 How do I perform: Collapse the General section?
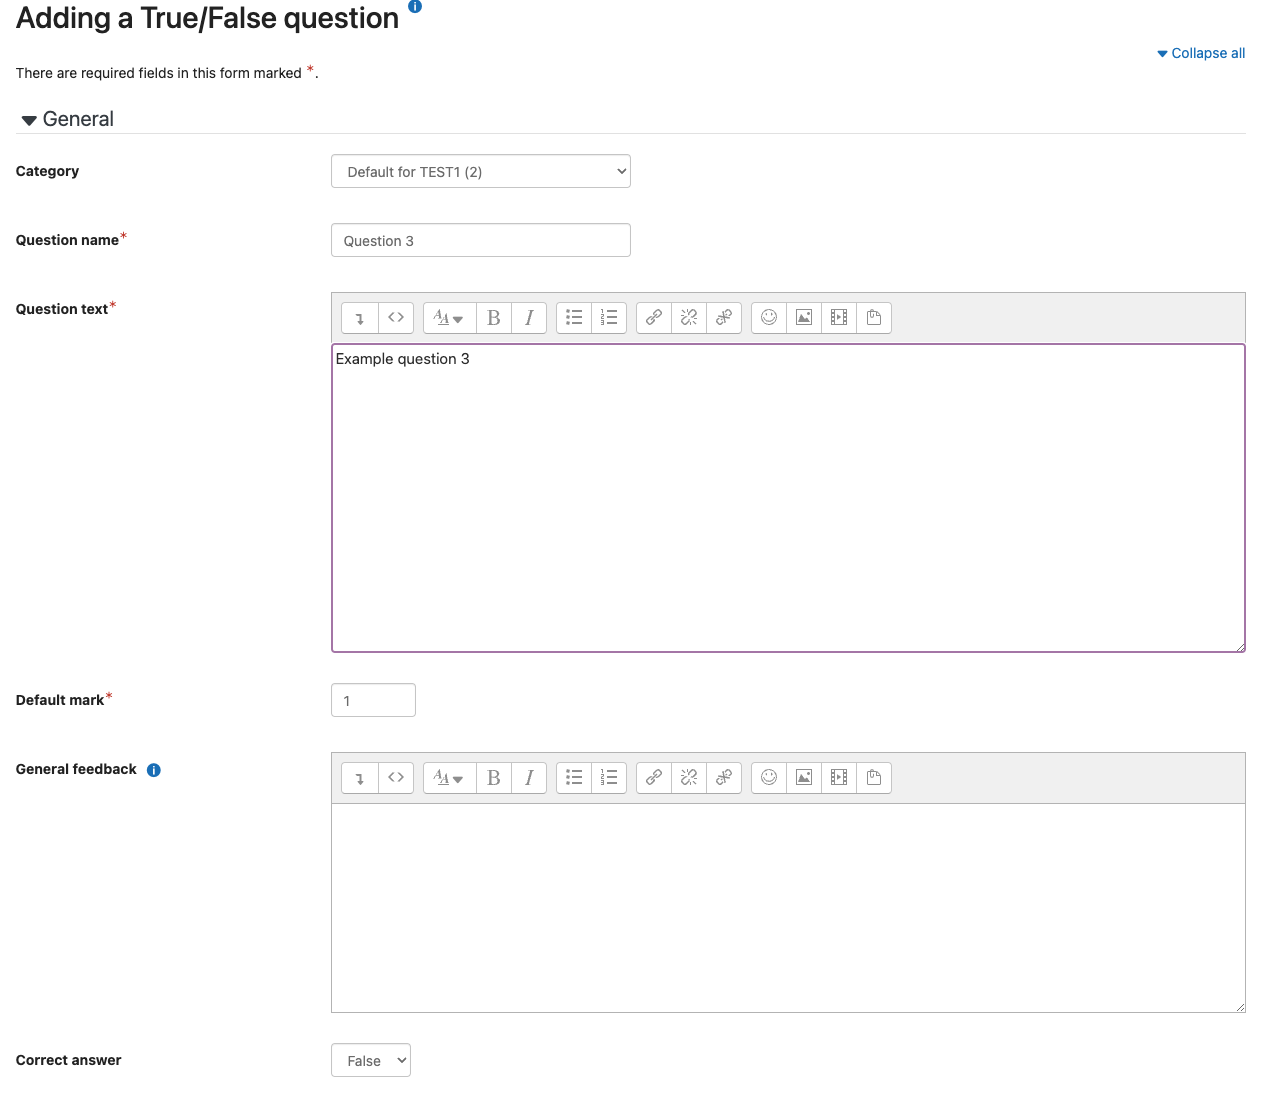(67, 119)
